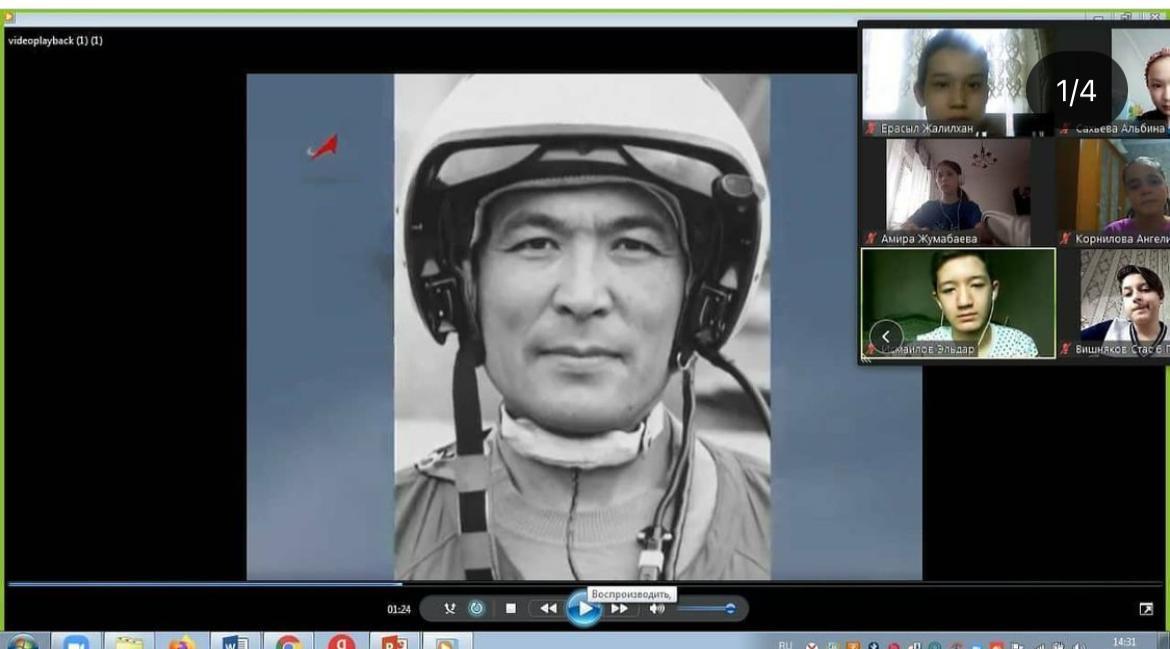The image size is (1170, 649).
Task: Click the rewind (previous) button
Action: pyautogui.click(x=548, y=608)
